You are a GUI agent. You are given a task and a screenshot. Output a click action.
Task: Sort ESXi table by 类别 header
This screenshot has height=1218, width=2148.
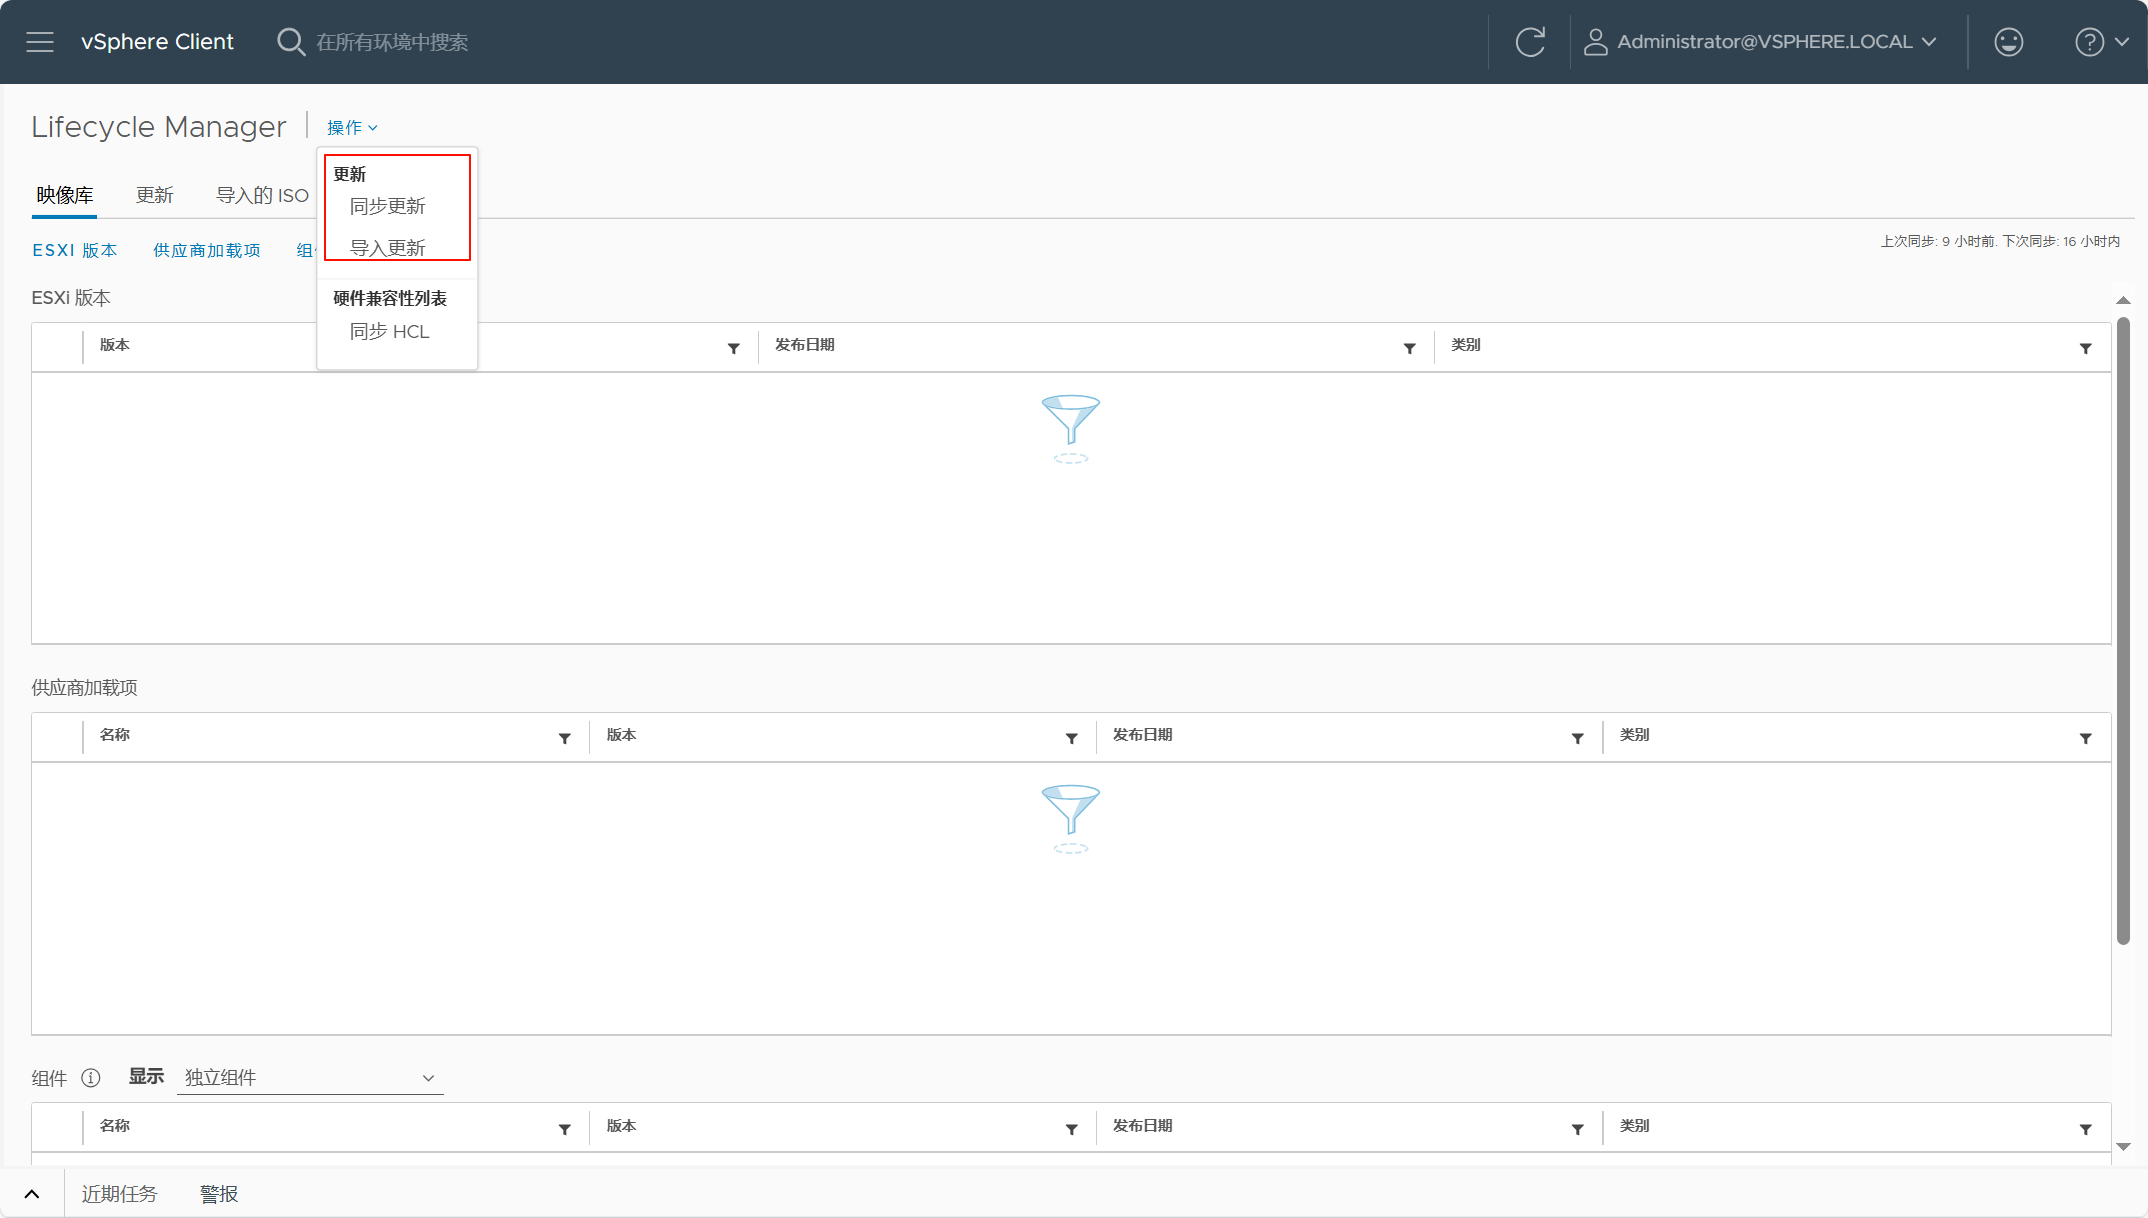[x=1466, y=345]
